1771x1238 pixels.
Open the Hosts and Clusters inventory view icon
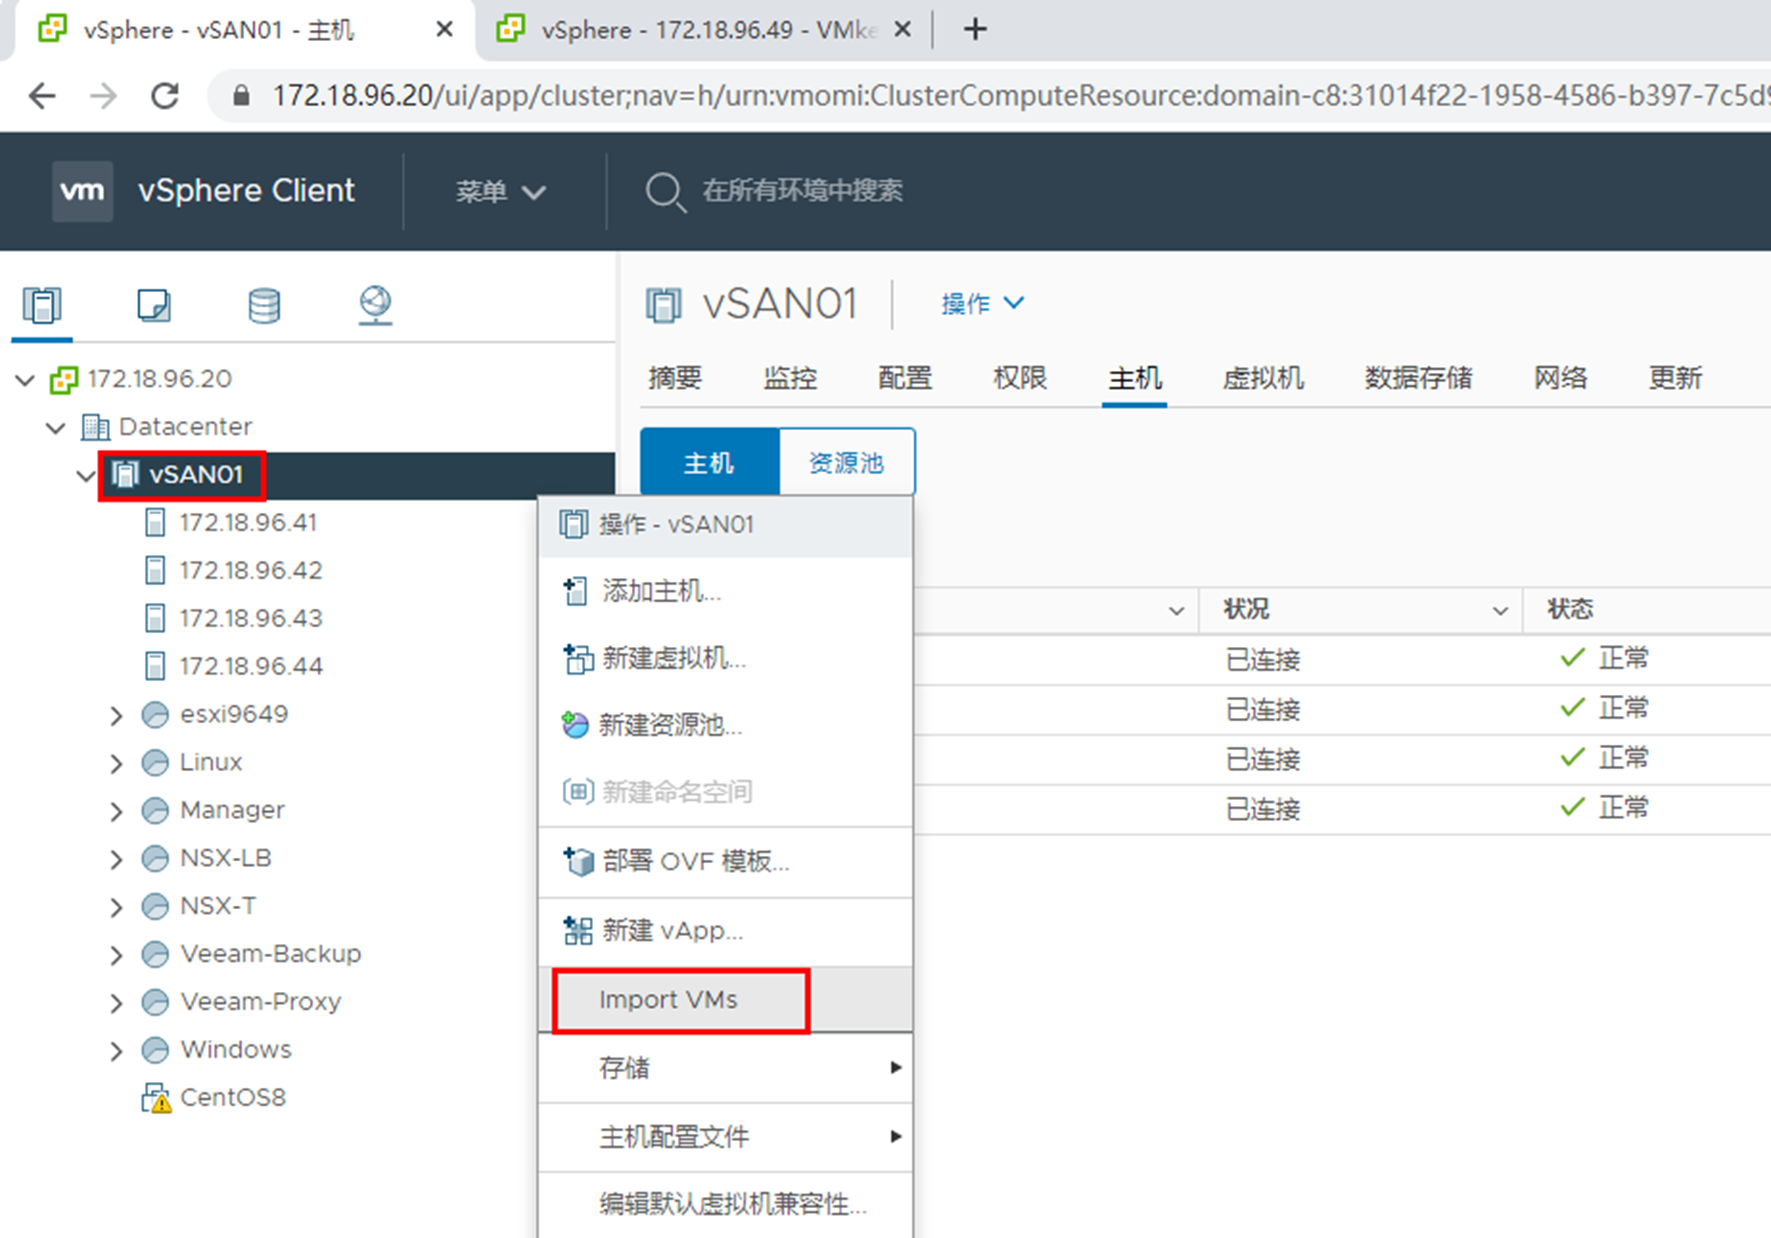click(42, 305)
